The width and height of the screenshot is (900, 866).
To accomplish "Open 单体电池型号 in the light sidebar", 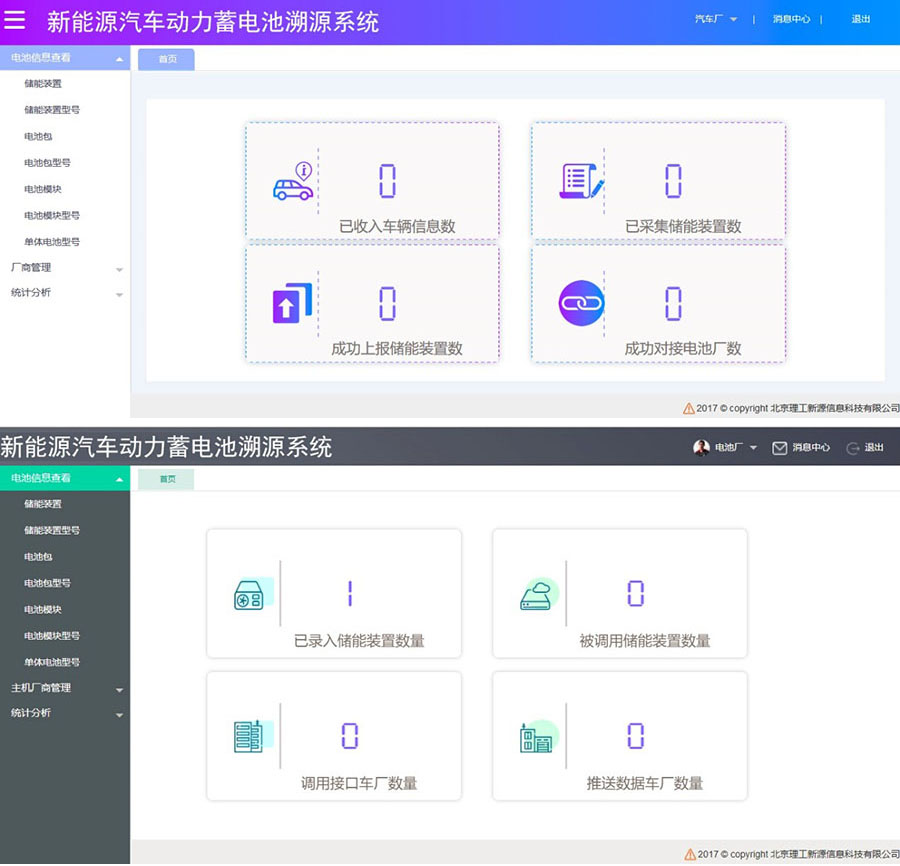I will 52,242.
